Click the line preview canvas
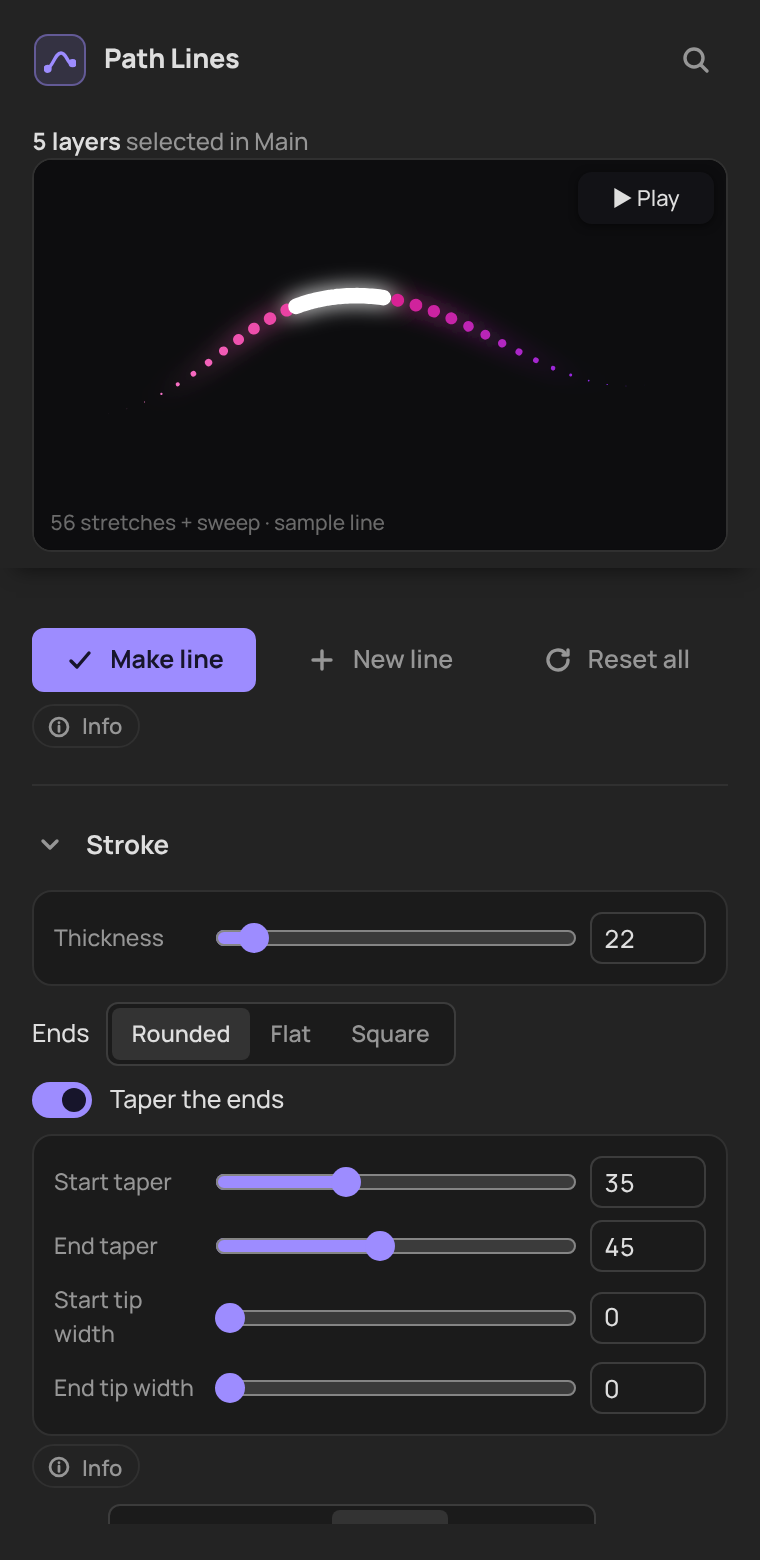The width and height of the screenshot is (760, 1560). point(380,355)
